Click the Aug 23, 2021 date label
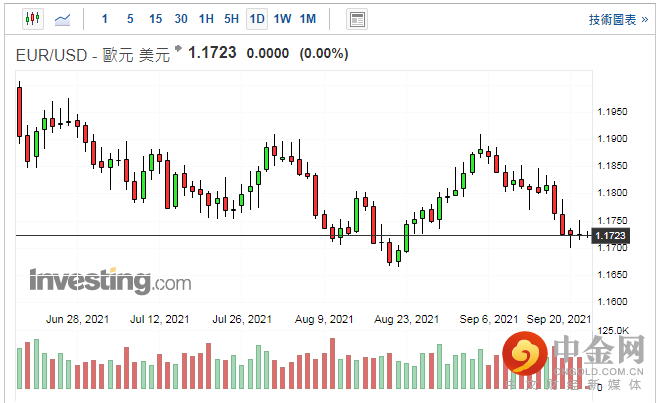The width and height of the screenshot is (659, 403). 406,319
